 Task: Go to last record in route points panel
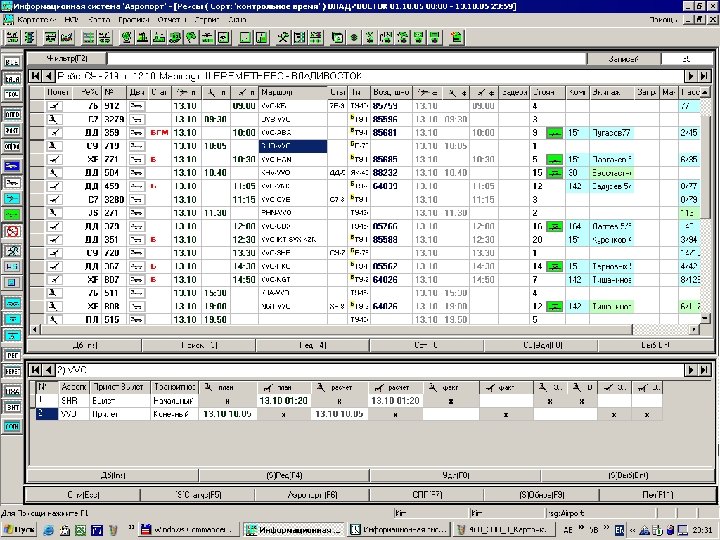click(x=704, y=370)
